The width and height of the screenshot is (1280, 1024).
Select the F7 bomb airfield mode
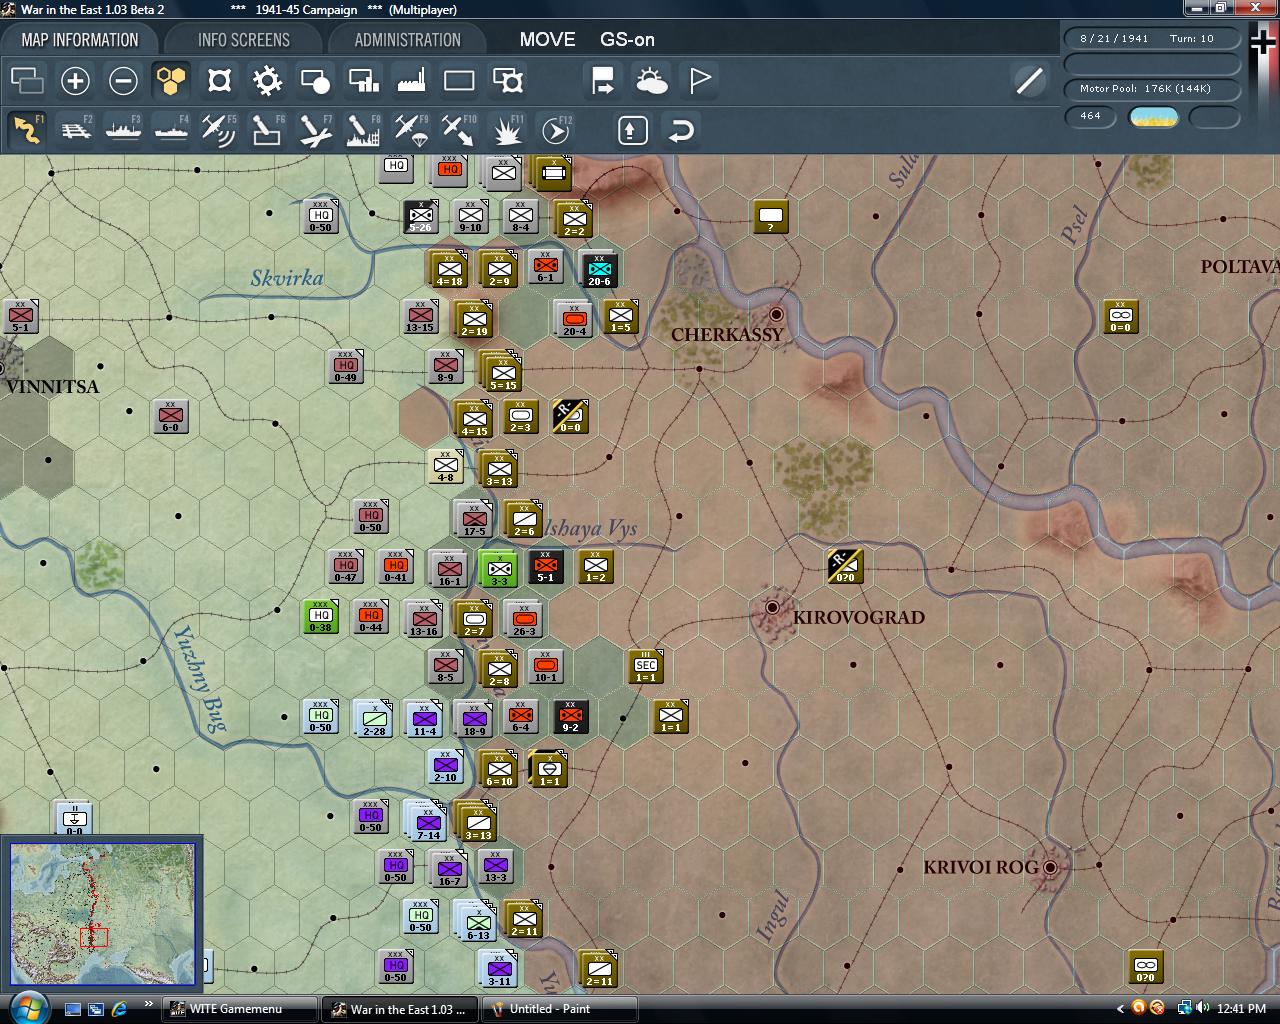pos(315,130)
